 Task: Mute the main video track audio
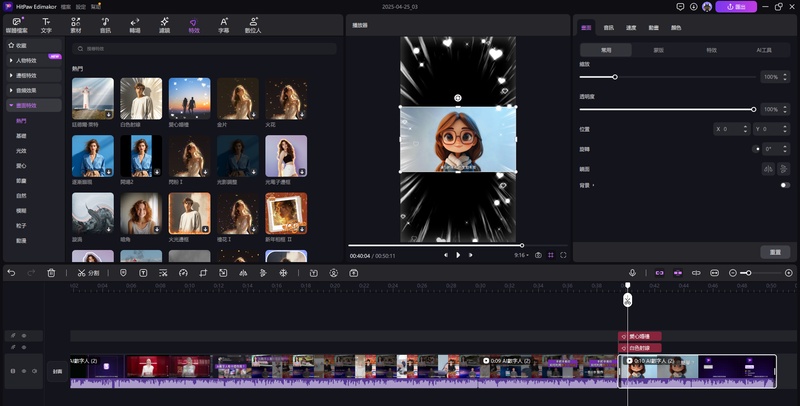click(35, 371)
